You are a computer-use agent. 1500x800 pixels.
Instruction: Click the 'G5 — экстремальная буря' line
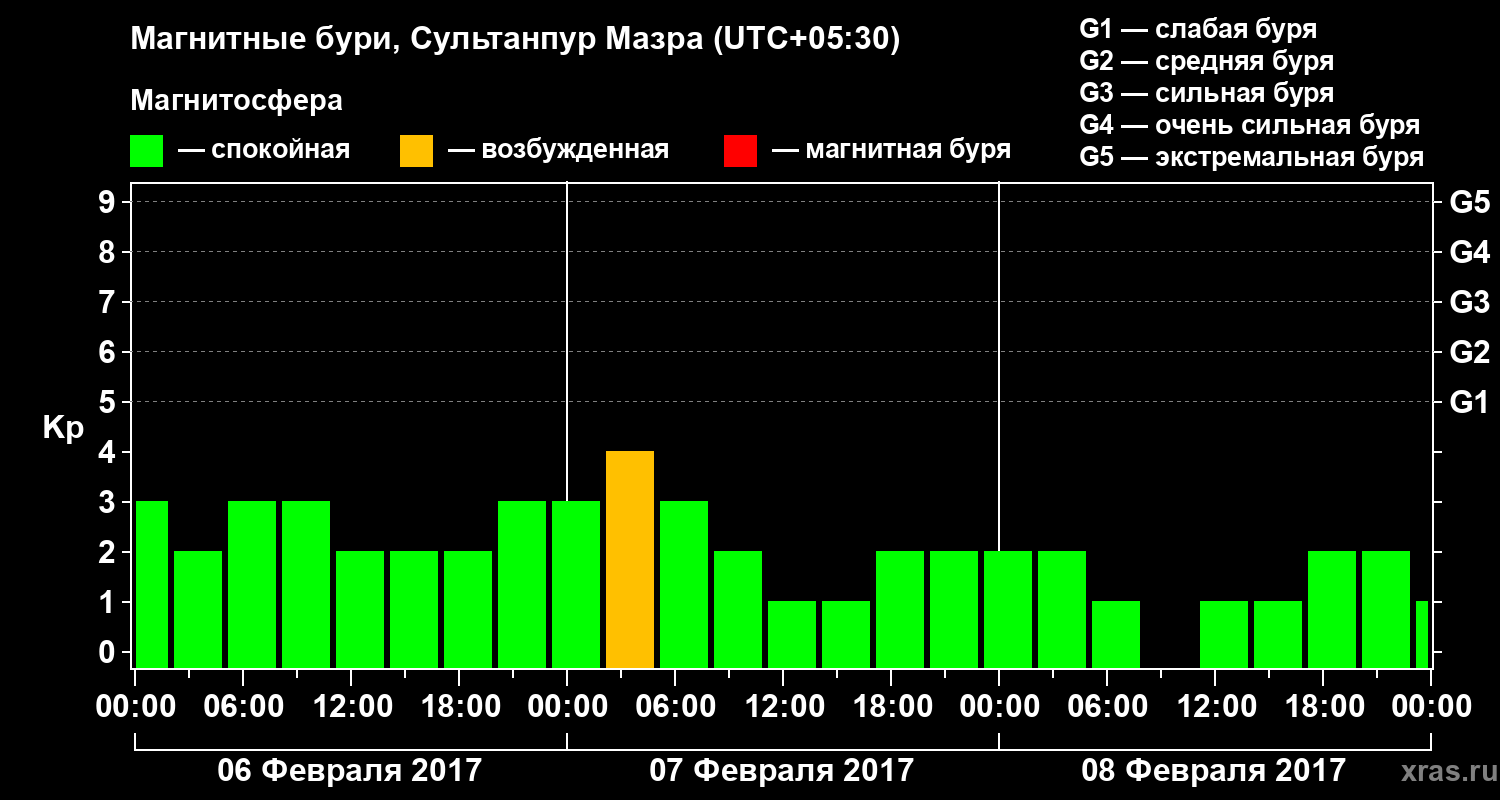1252,157
